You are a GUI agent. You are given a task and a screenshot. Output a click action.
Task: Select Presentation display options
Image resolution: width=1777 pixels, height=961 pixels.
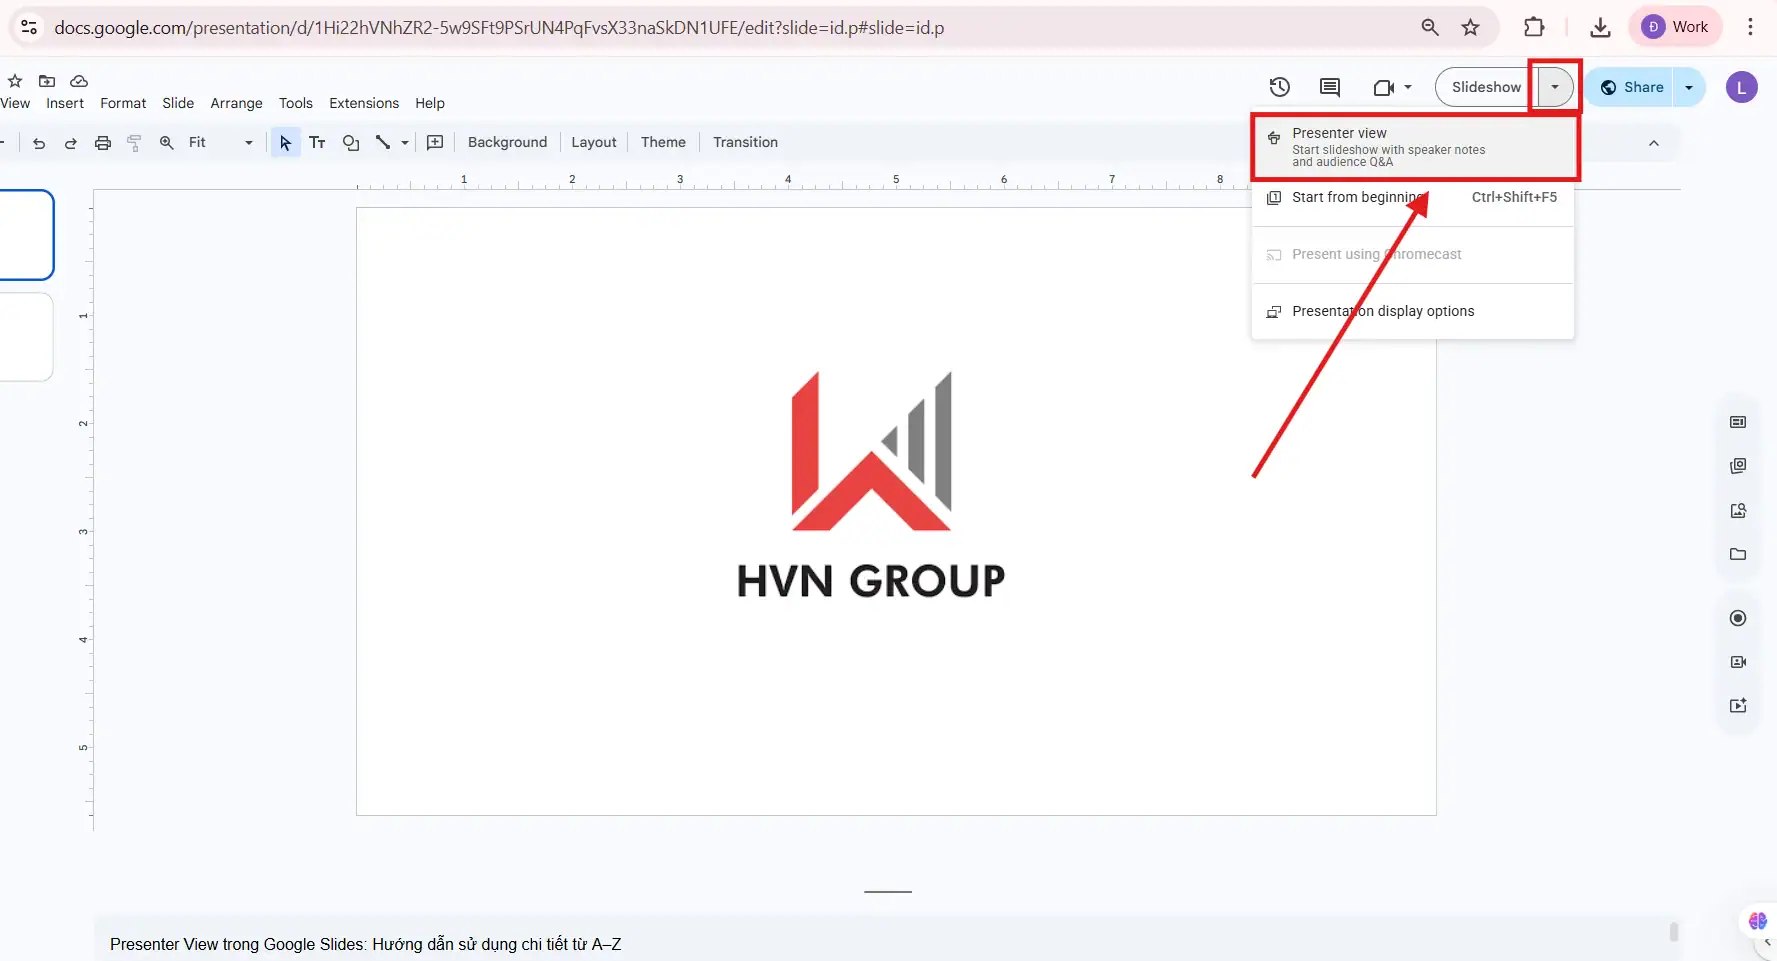pyautogui.click(x=1382, y=311)
